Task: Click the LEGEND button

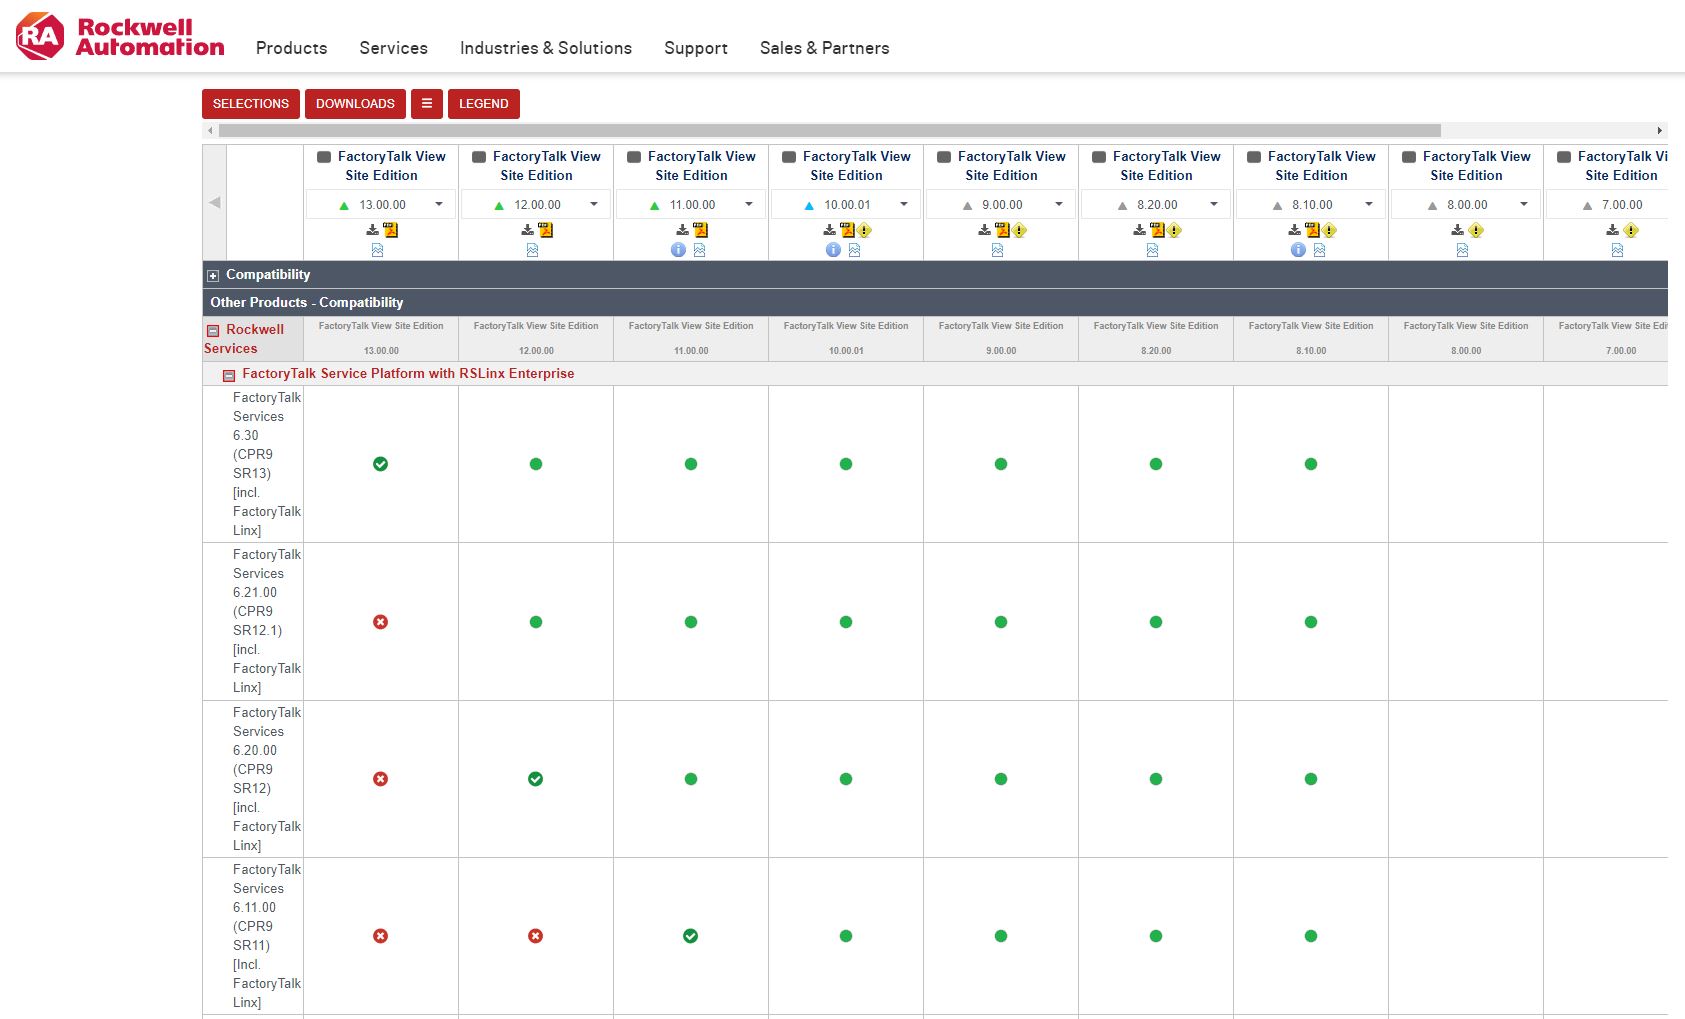Action: tap(483, 104)
